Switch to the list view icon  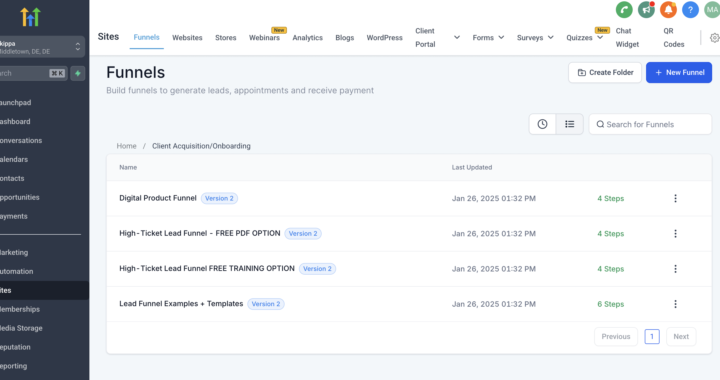click(x=569, y=124)
